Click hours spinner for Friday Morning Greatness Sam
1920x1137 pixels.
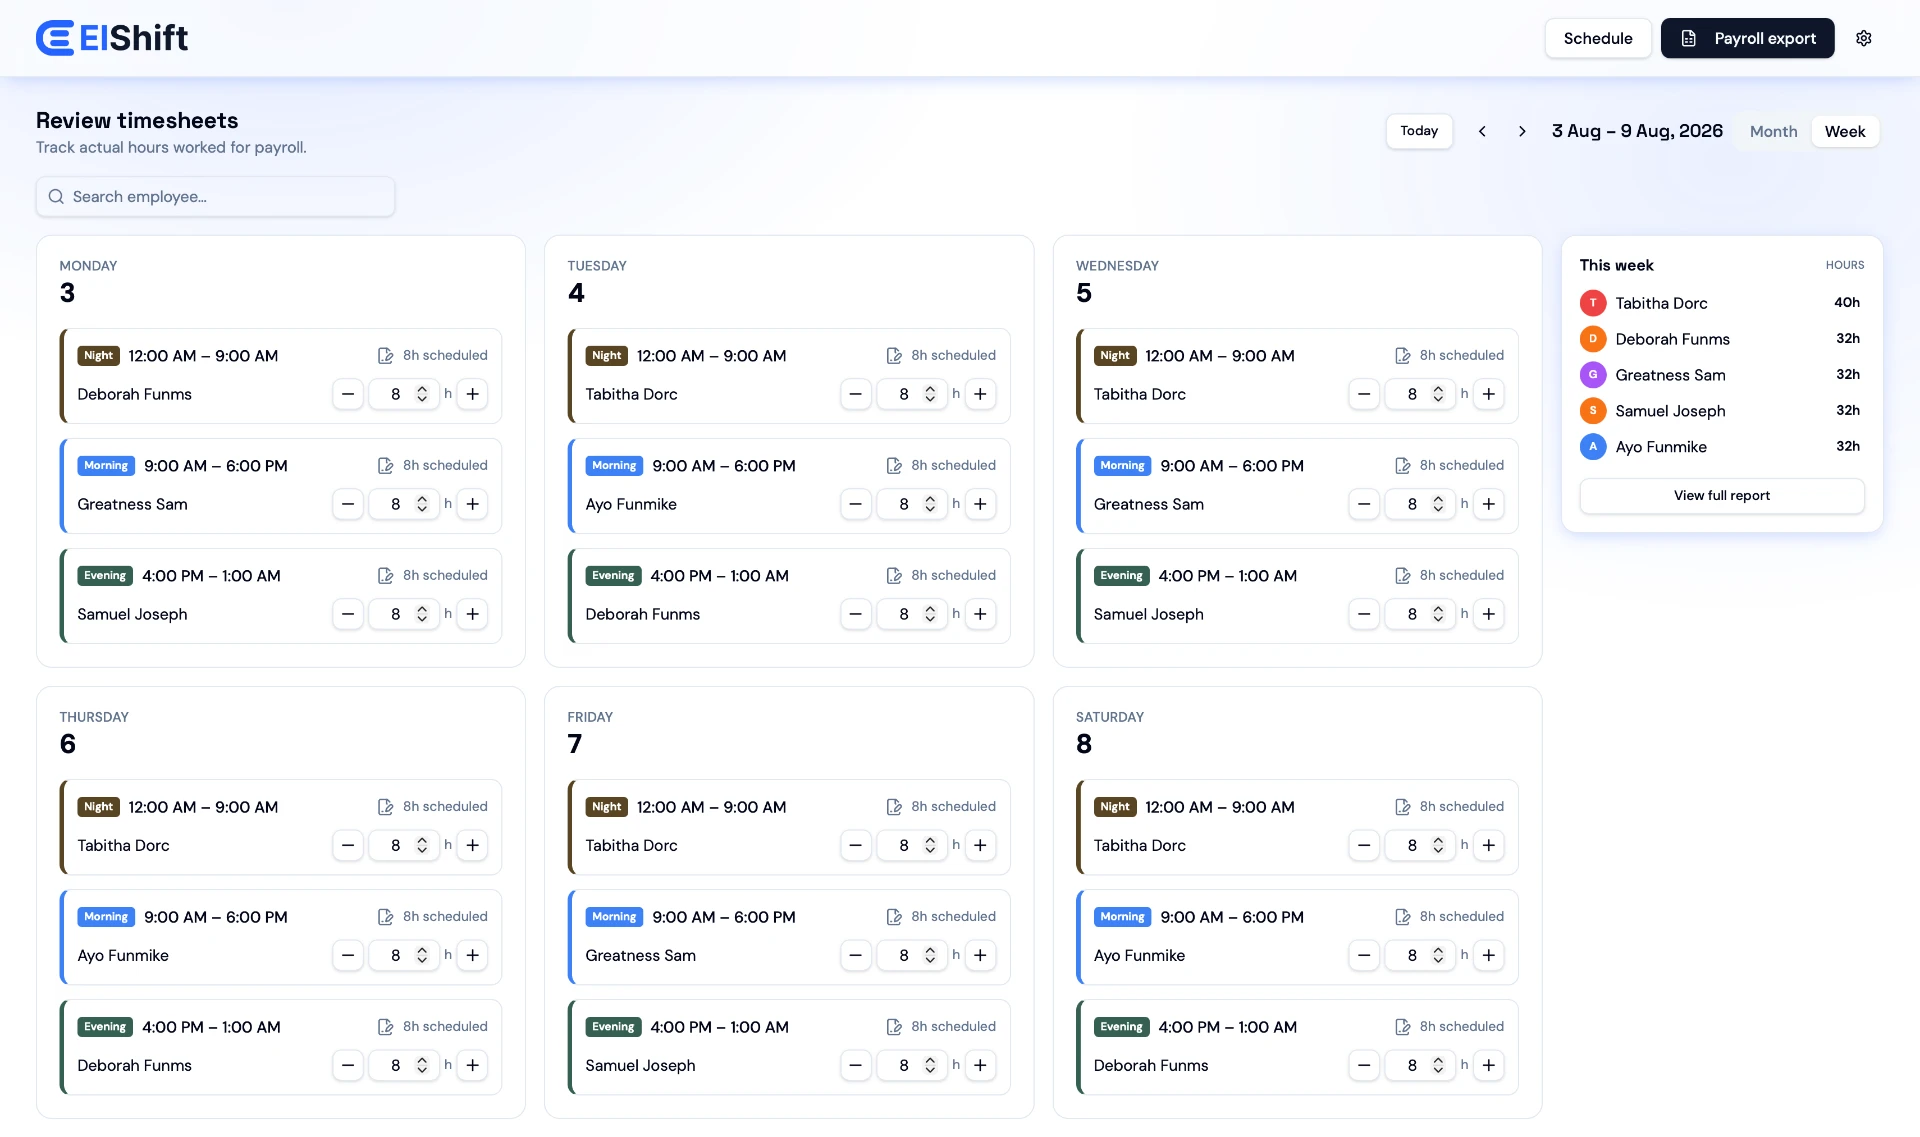(930, 955)
